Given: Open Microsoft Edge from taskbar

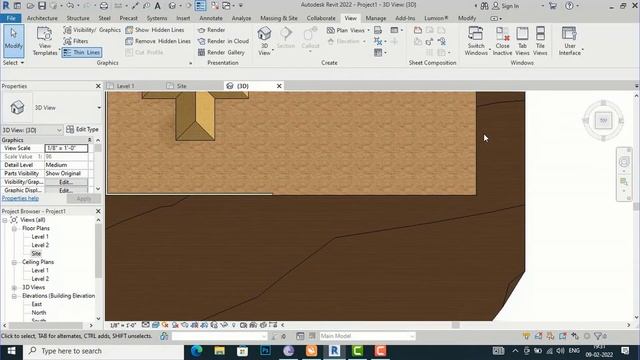Looking at the screenshot, I should pos(197,351).
